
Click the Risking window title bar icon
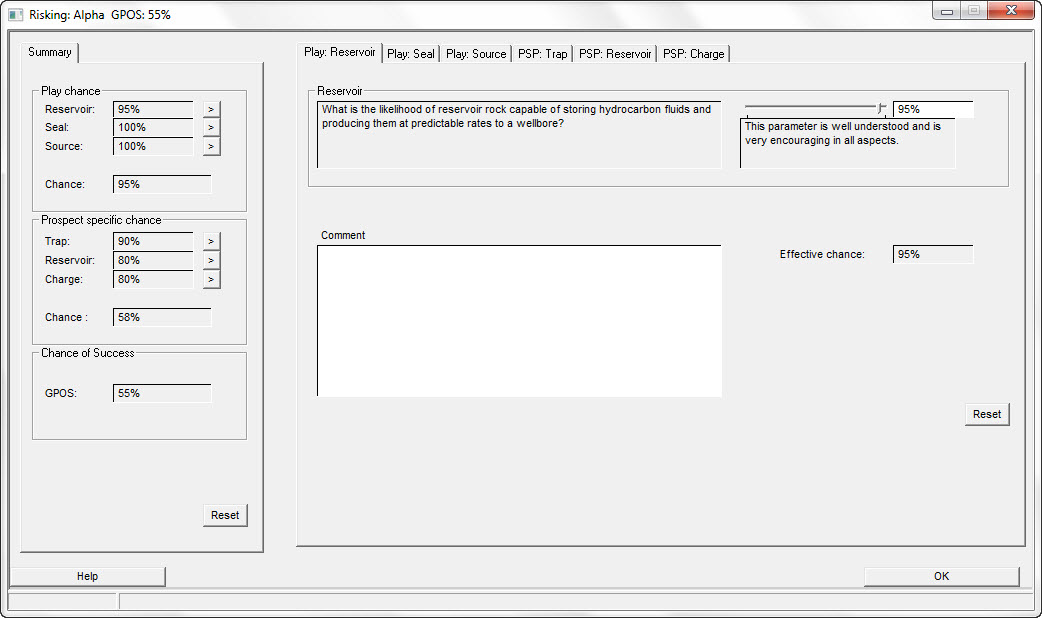pos(15,15)
